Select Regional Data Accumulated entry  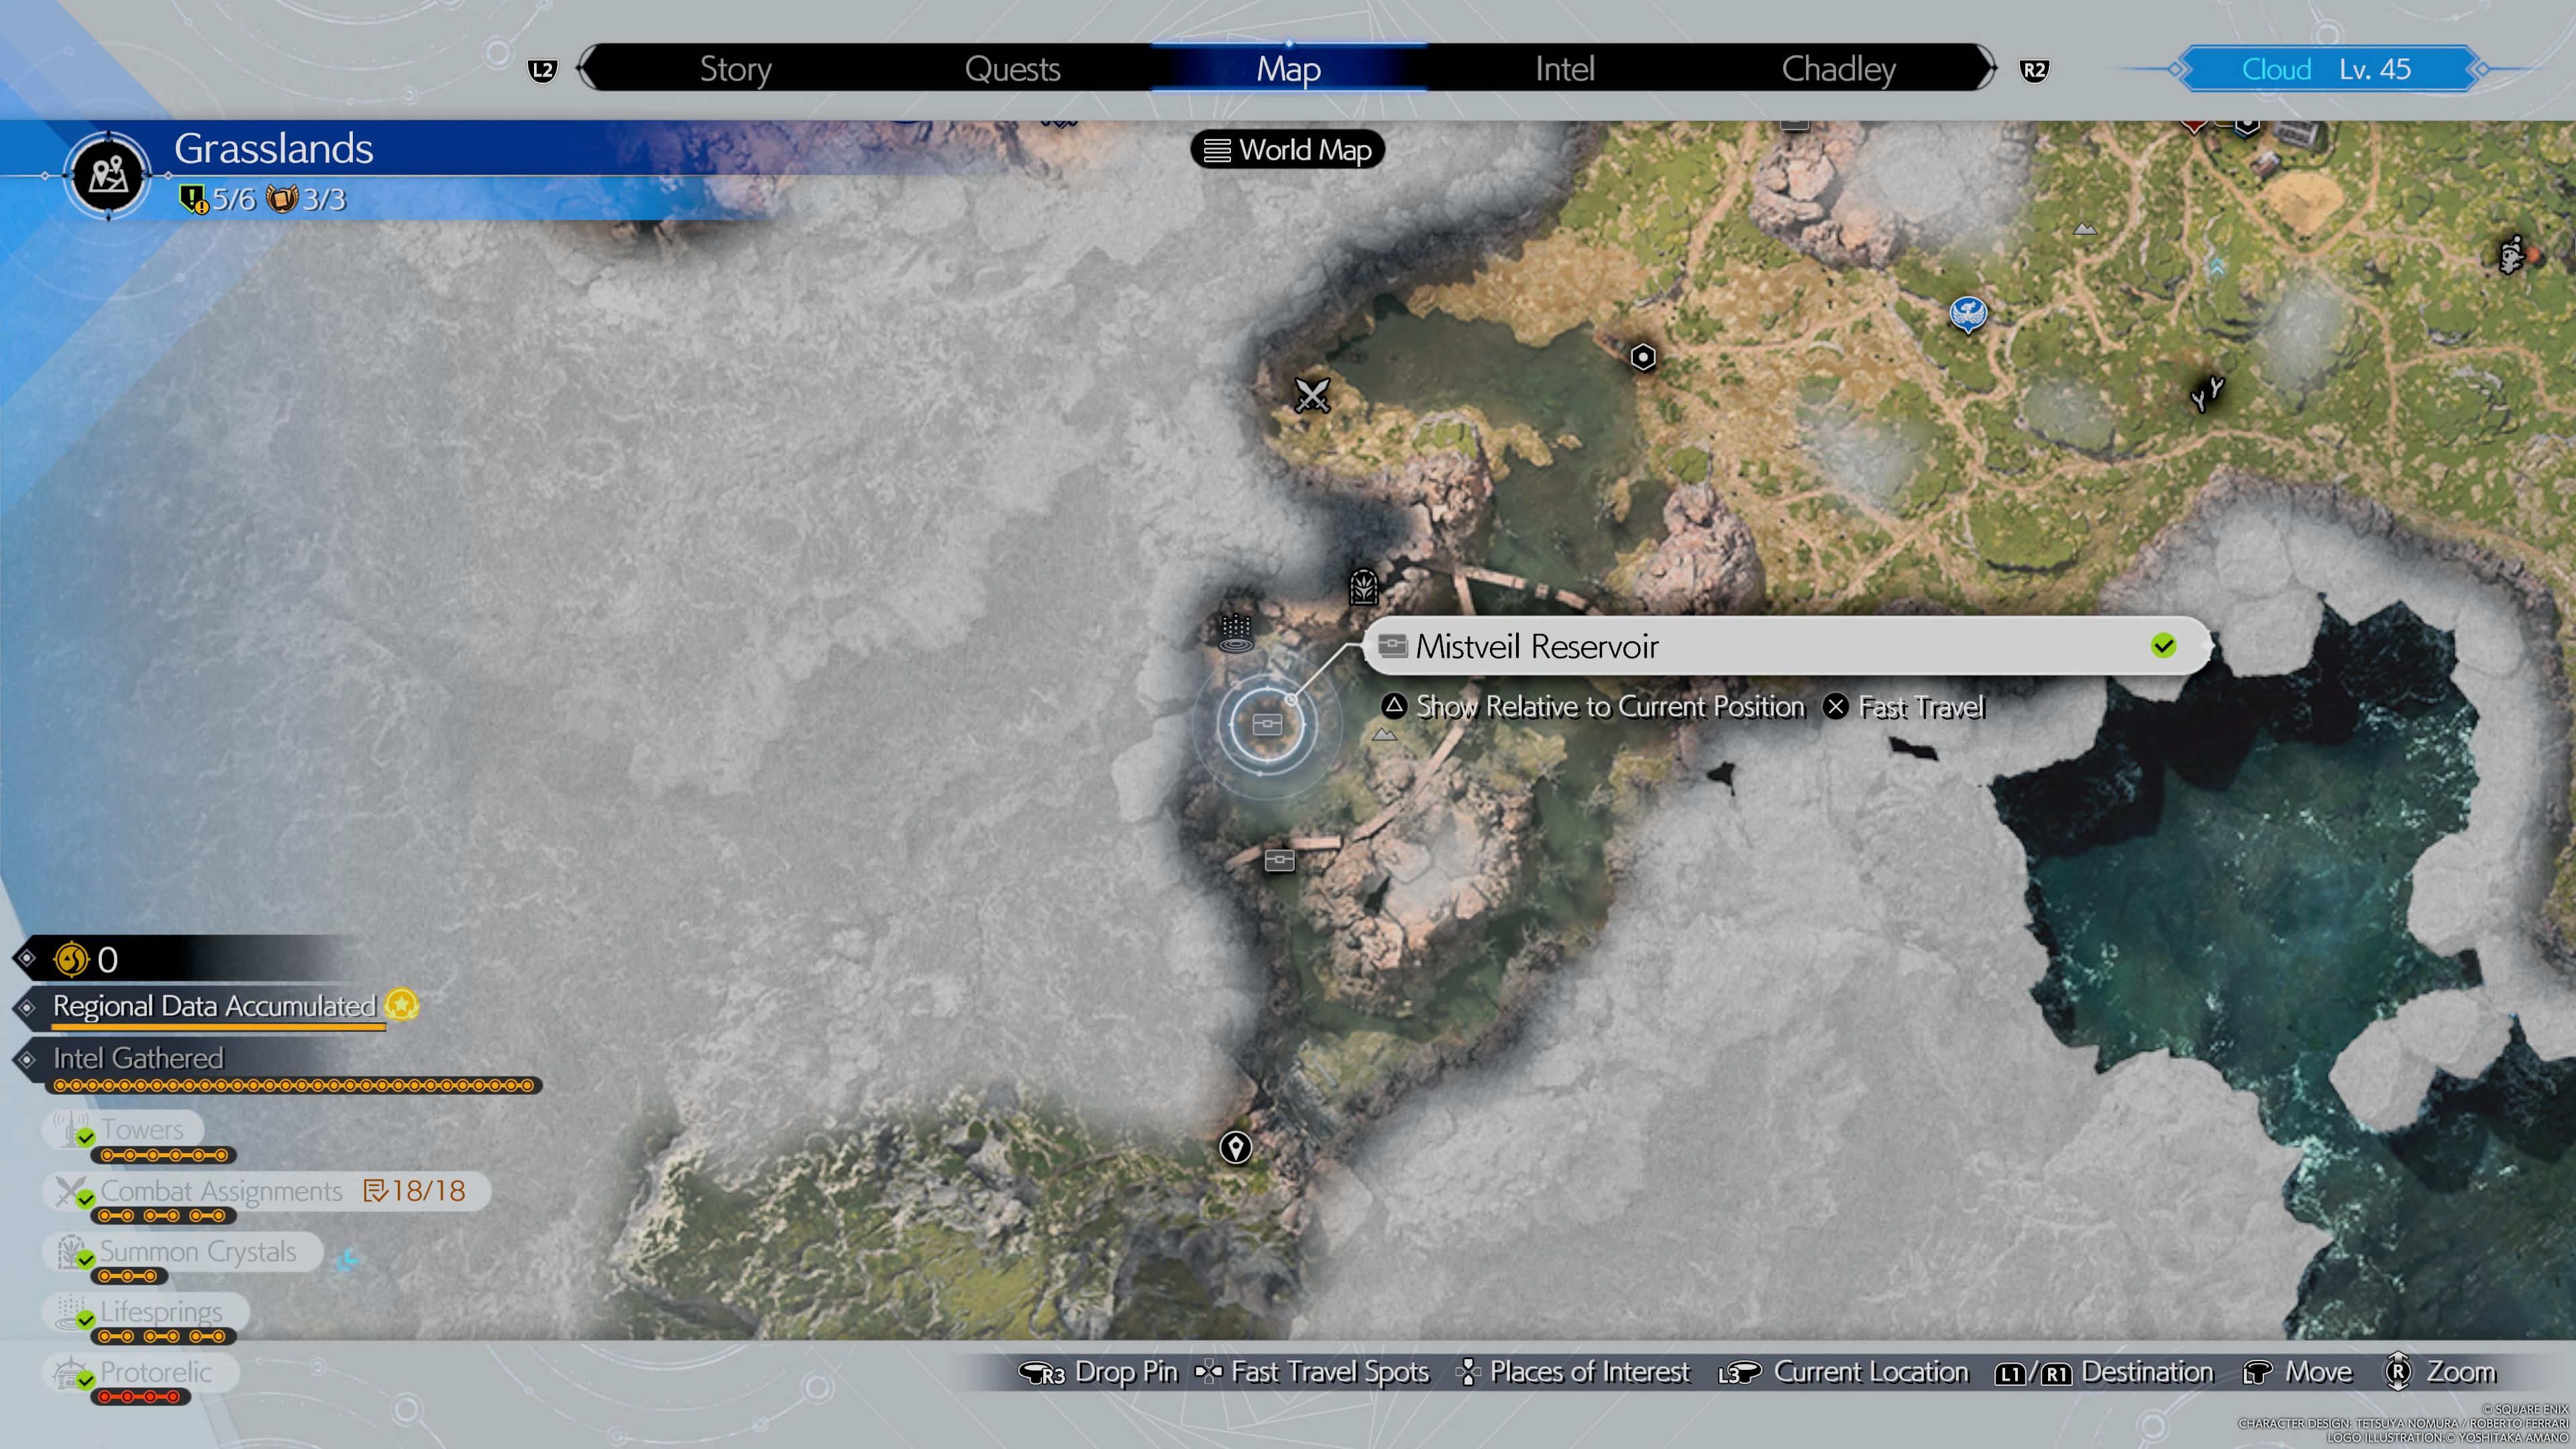tap(214, 1006)
